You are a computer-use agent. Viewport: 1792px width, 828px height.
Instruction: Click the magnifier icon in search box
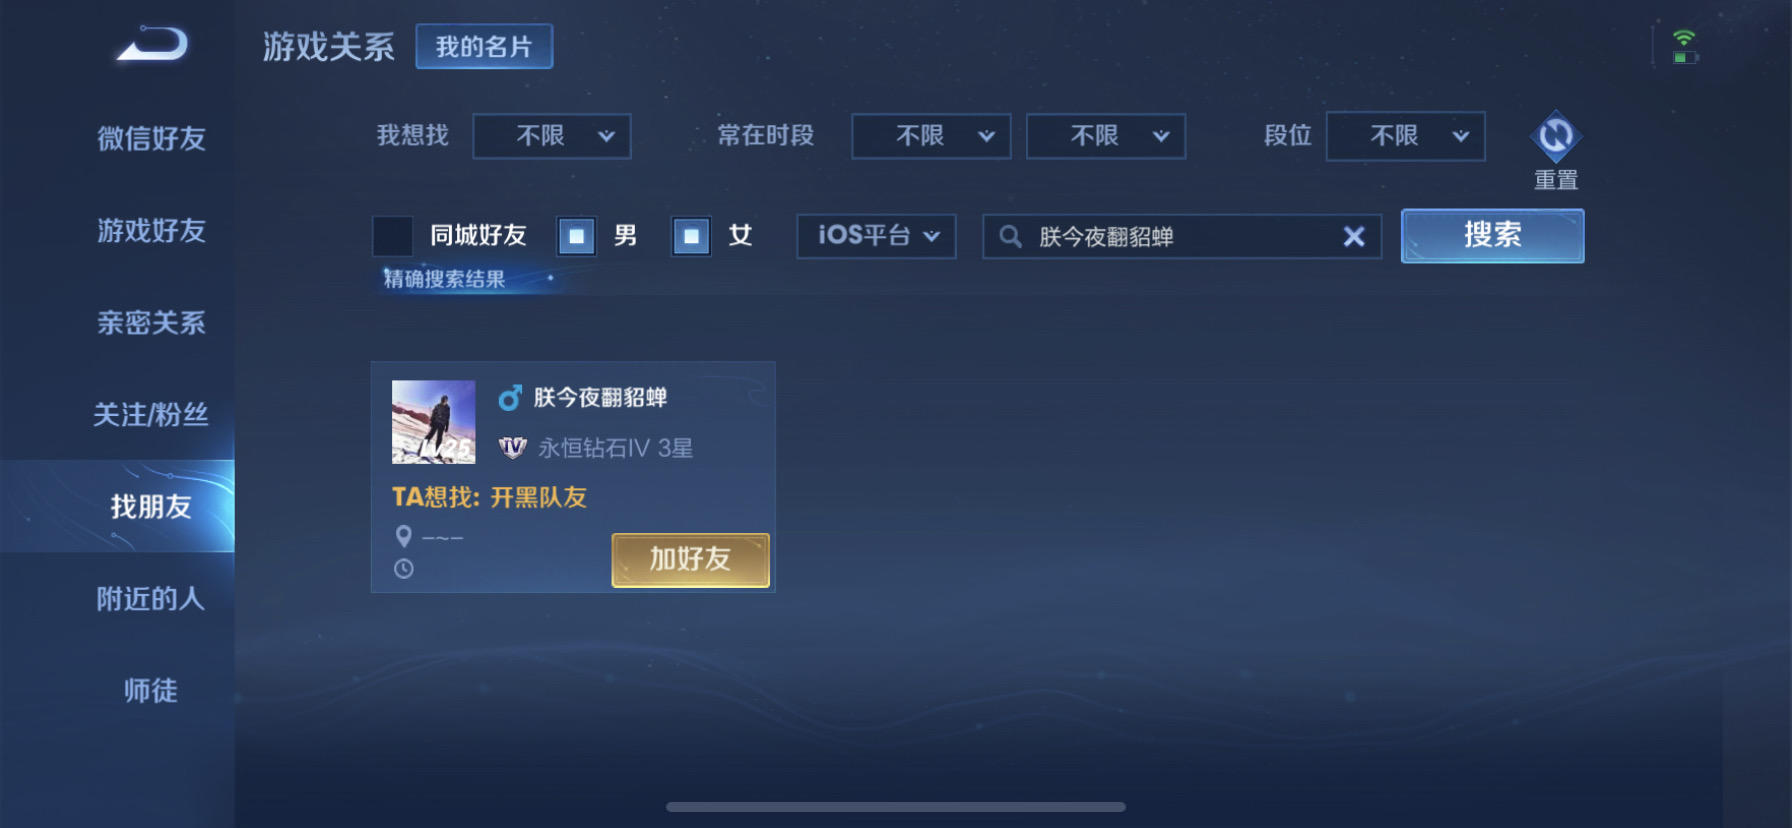(1010, 237)
